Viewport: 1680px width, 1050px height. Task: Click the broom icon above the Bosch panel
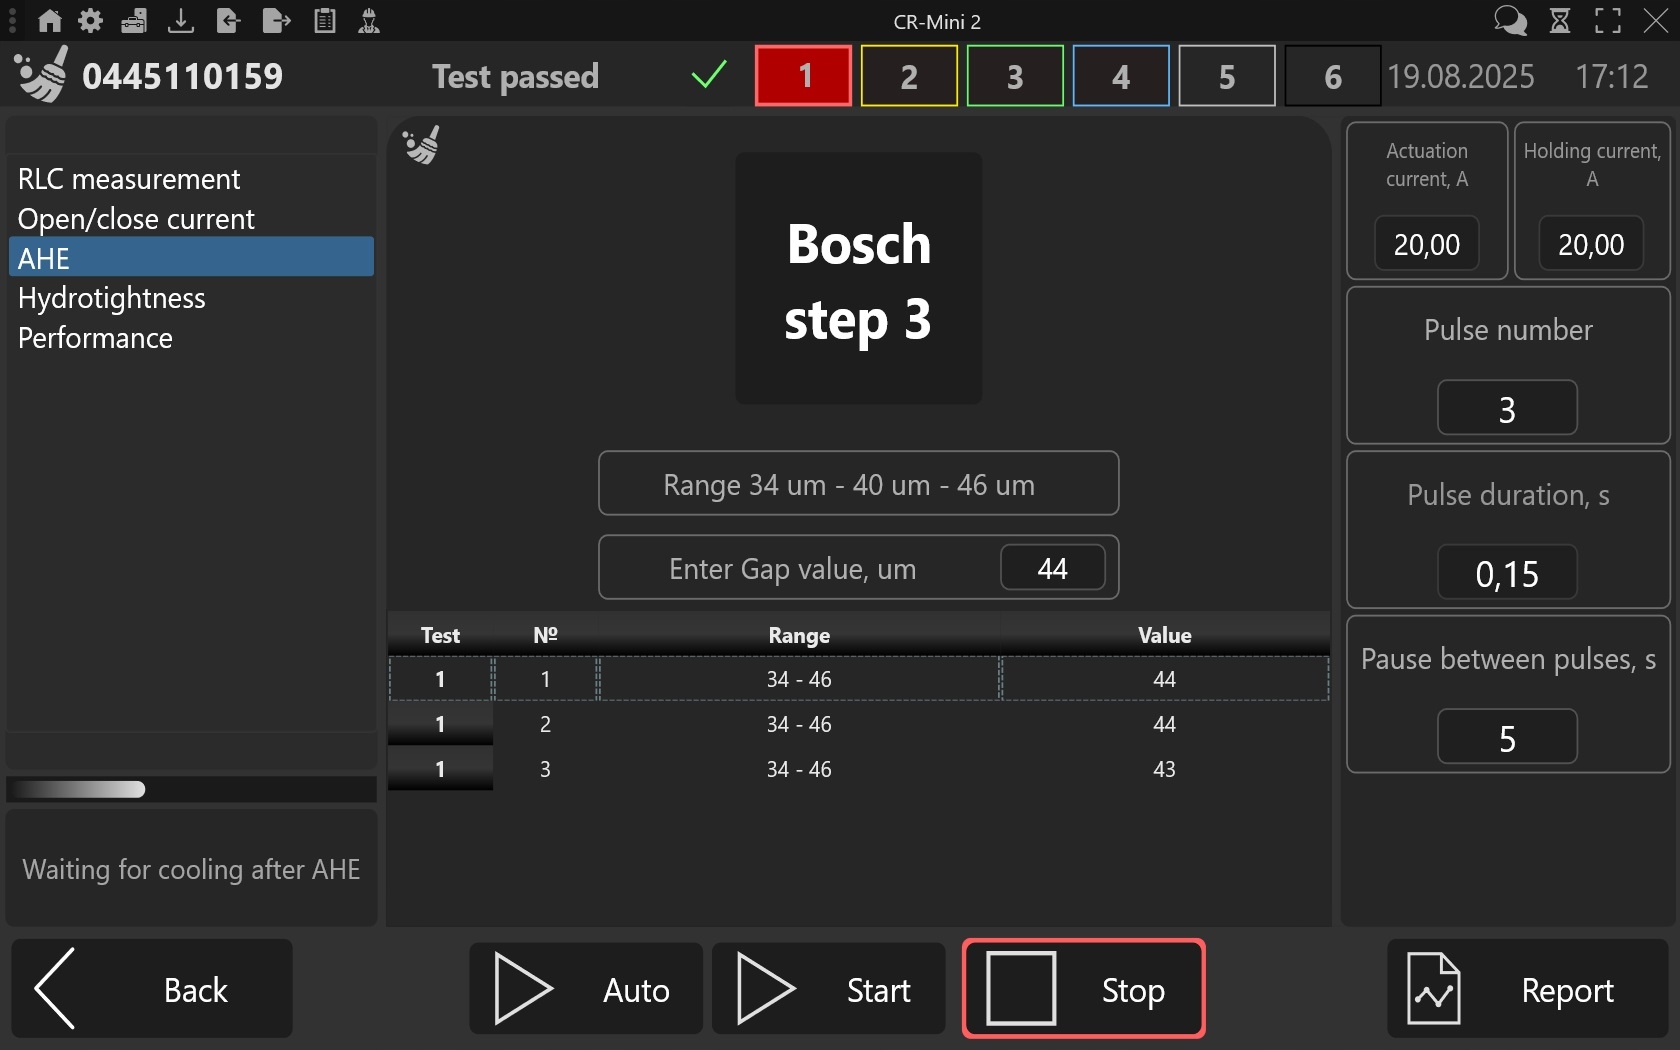421,145
